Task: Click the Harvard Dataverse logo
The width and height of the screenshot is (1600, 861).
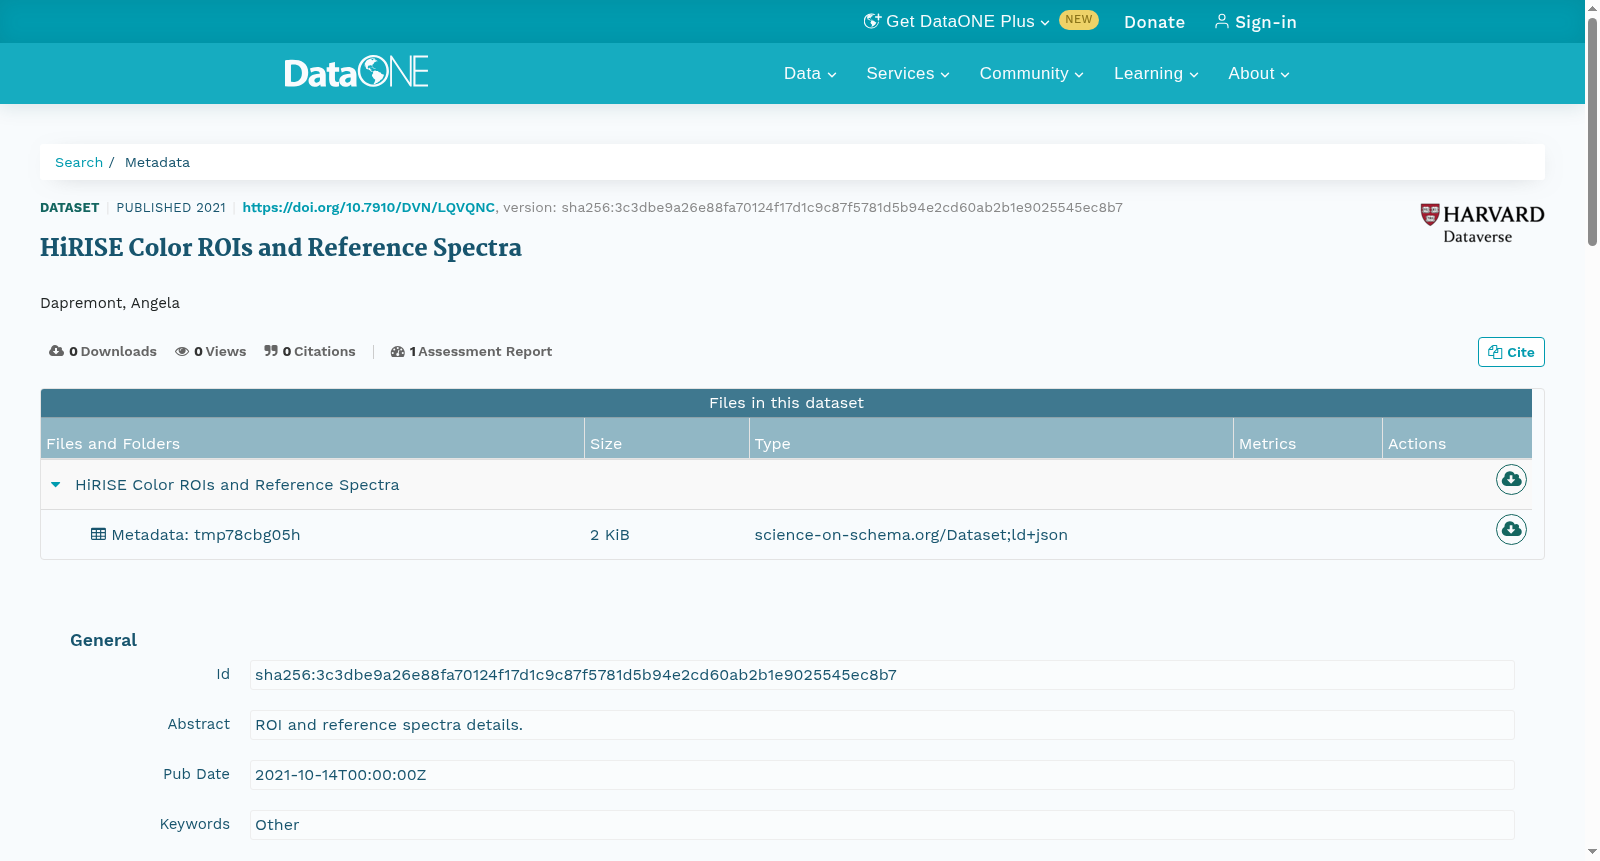Action: (1482, 224)
